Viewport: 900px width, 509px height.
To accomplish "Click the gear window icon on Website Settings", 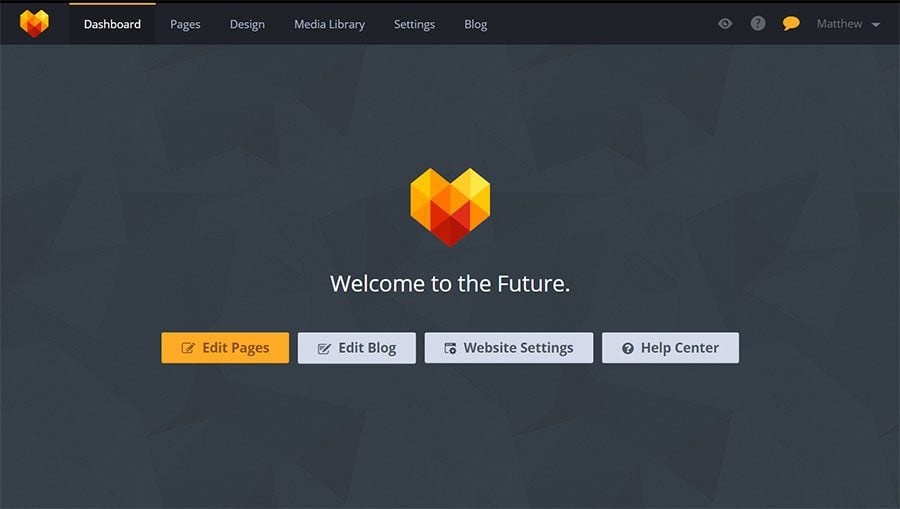I will [451, 348].
